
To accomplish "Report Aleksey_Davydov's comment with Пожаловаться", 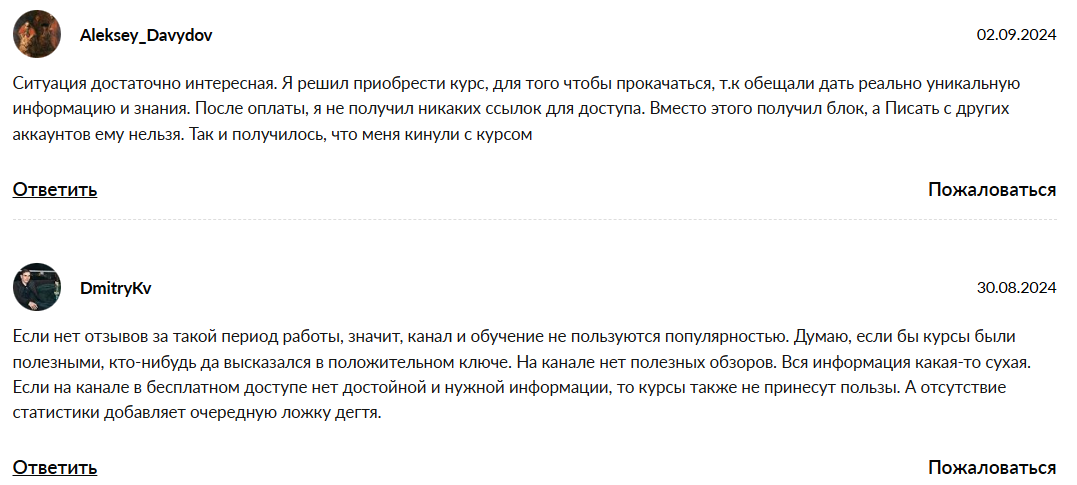I will [991, 190].
